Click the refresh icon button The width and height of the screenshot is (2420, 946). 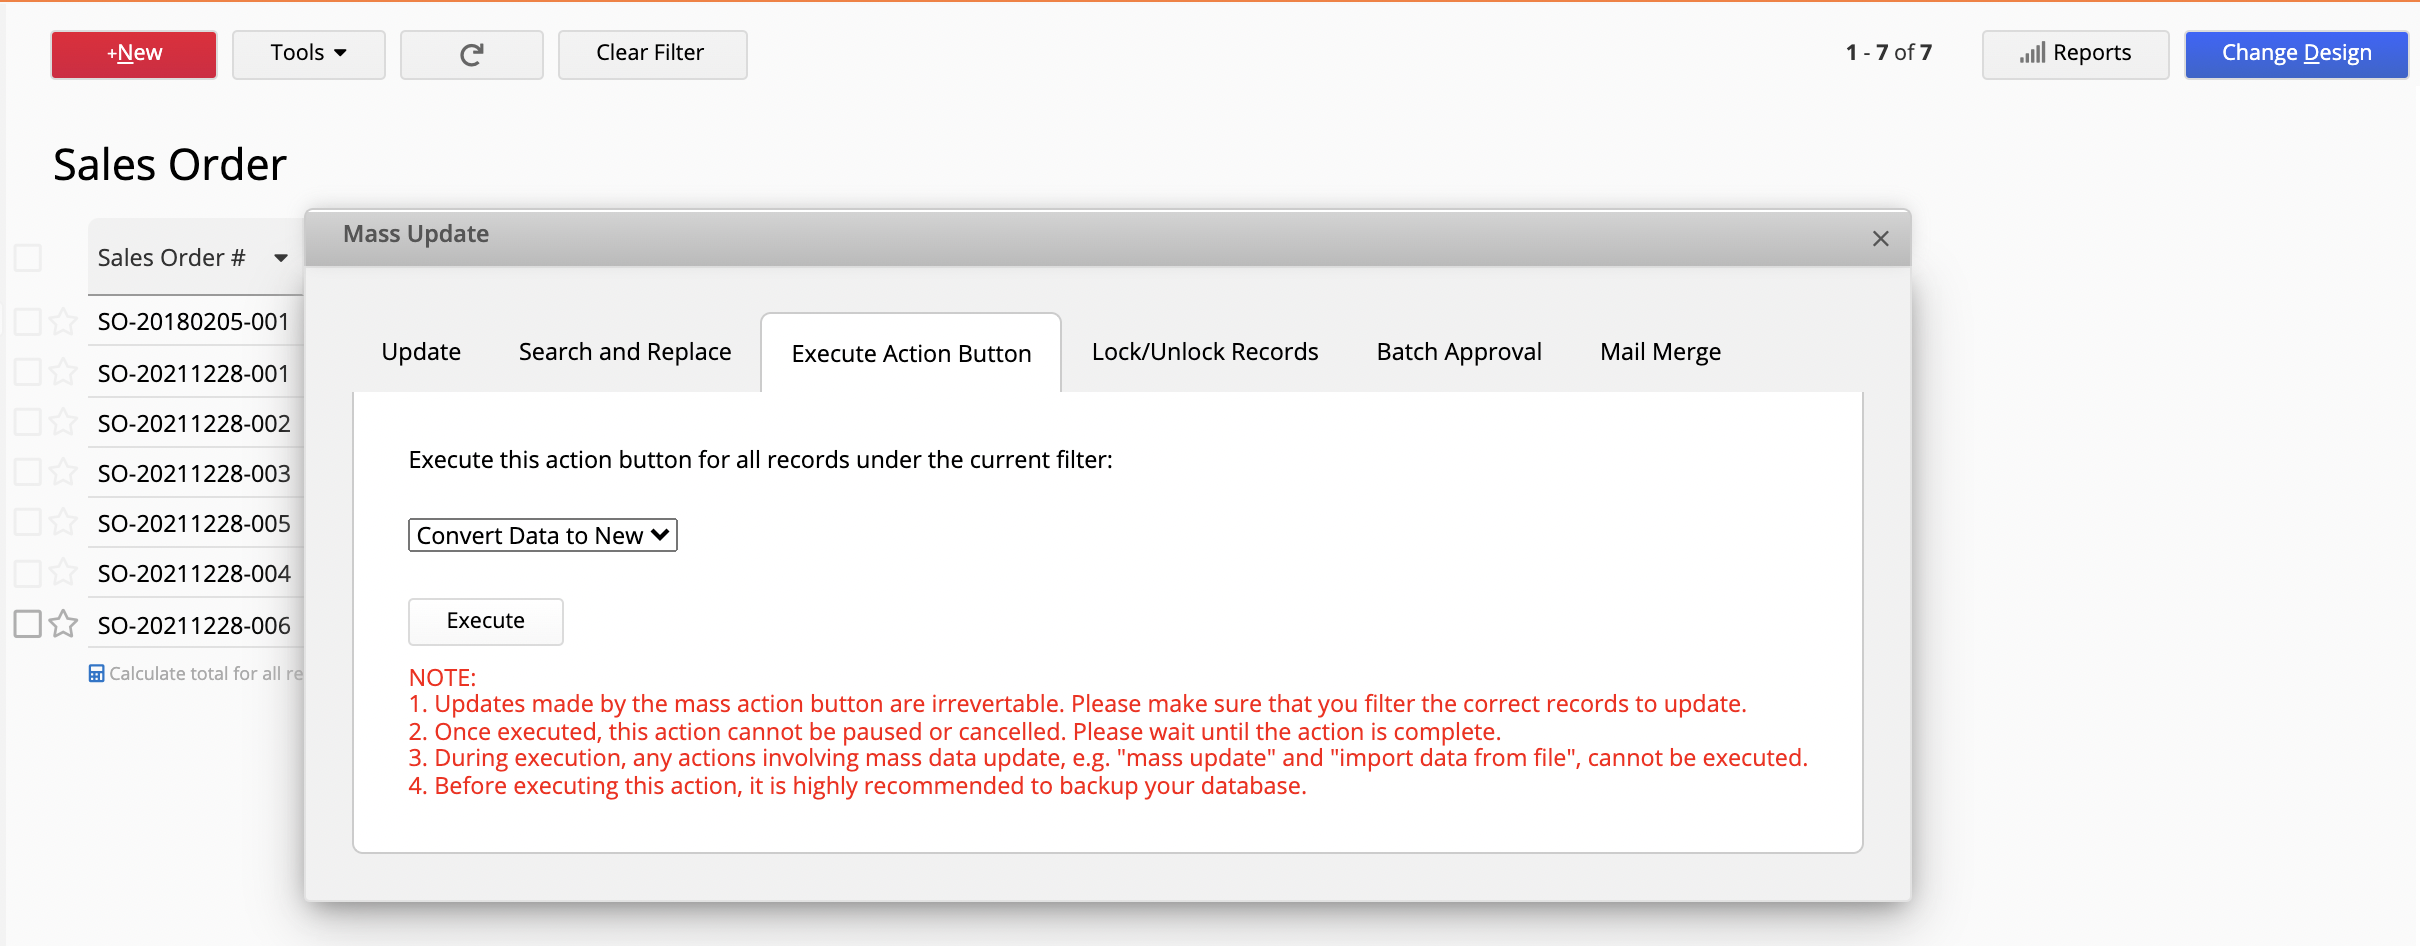[x=471, y=54]
